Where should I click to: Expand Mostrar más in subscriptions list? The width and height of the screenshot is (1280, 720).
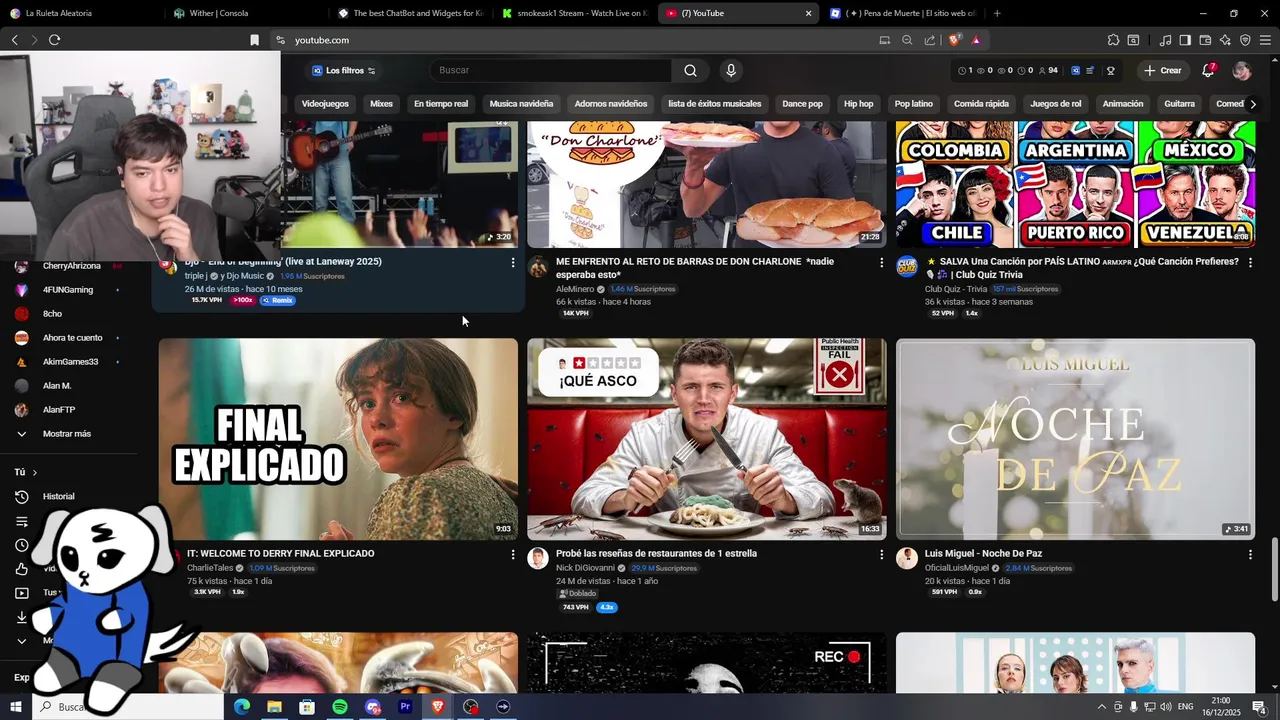pyautogui.click(x=67, y=434)
